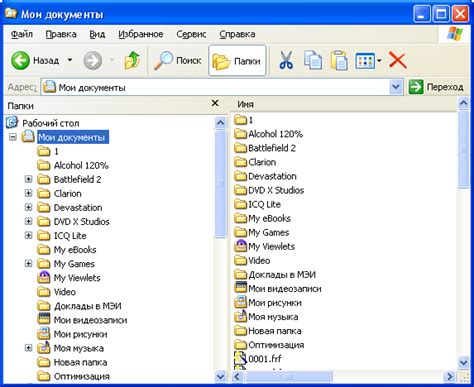Open the Сервис menu
474x387 pixels.
pyautogui.click(x=191, y=34)
